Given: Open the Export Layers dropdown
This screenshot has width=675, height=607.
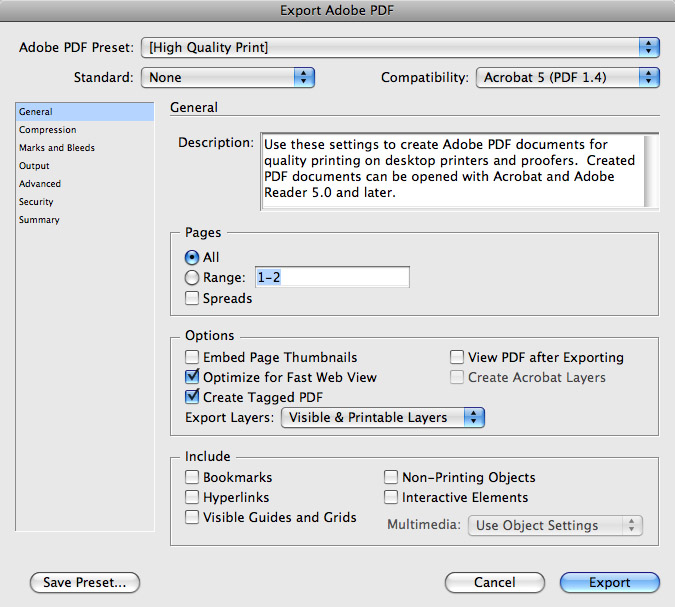Looking at the screenshot, I should [382, 417].
